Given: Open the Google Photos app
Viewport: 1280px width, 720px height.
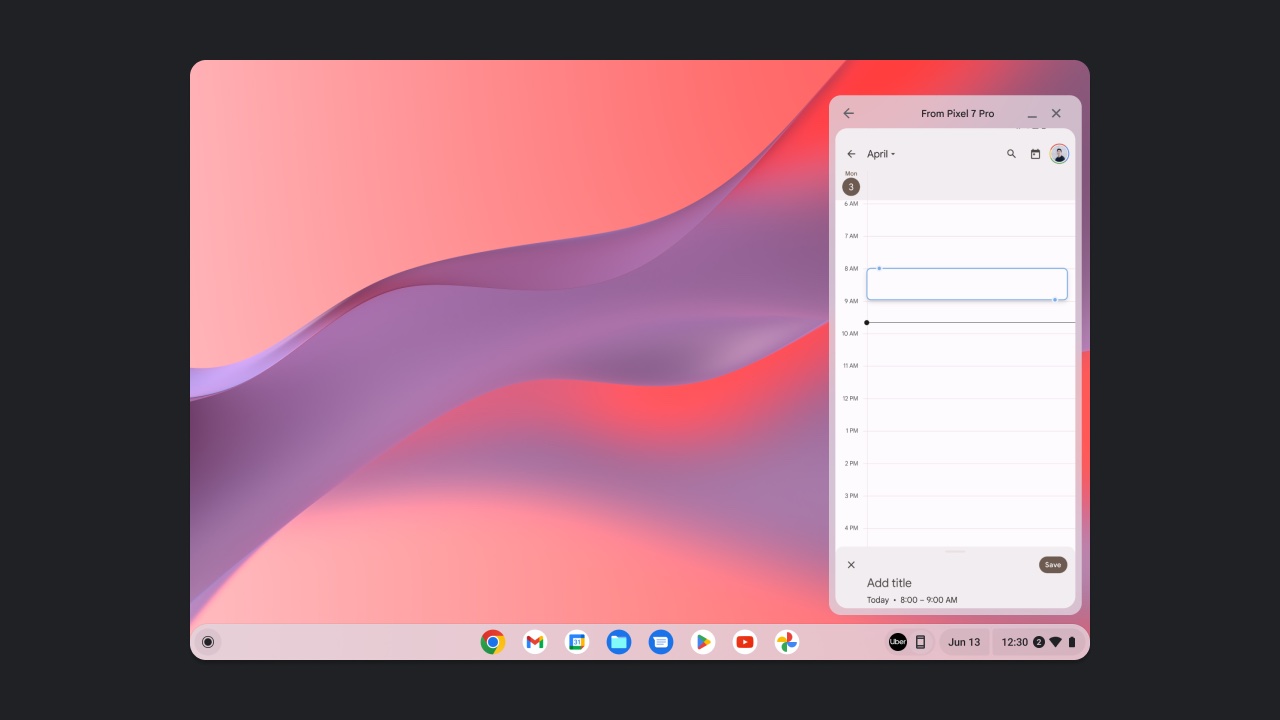Looking at the screenshot, I should 787,642.
